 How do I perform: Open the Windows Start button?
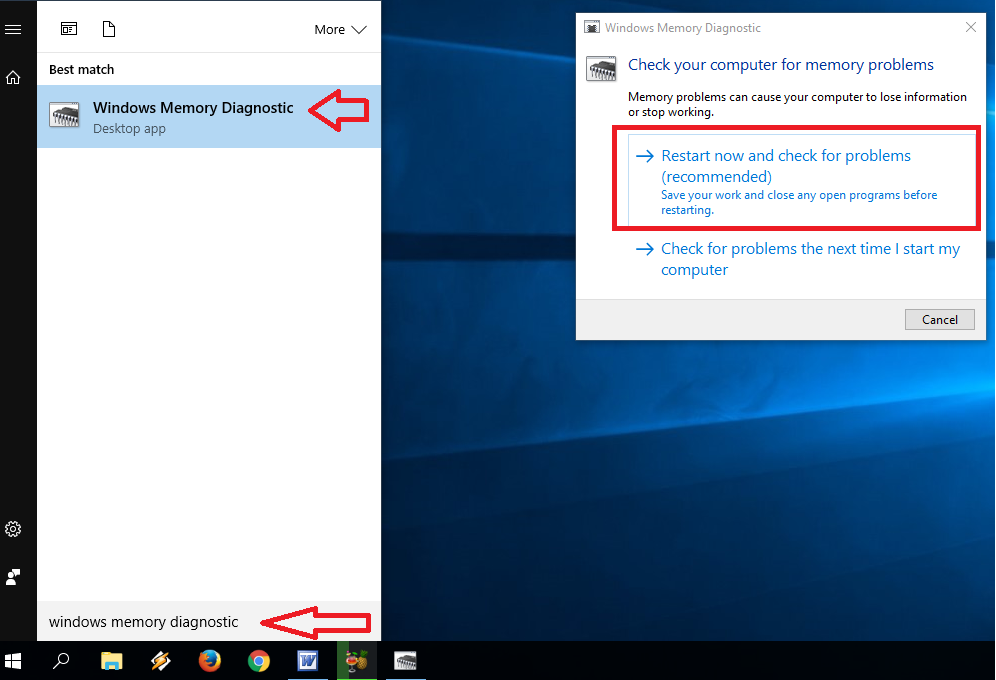tap(13, 660)
